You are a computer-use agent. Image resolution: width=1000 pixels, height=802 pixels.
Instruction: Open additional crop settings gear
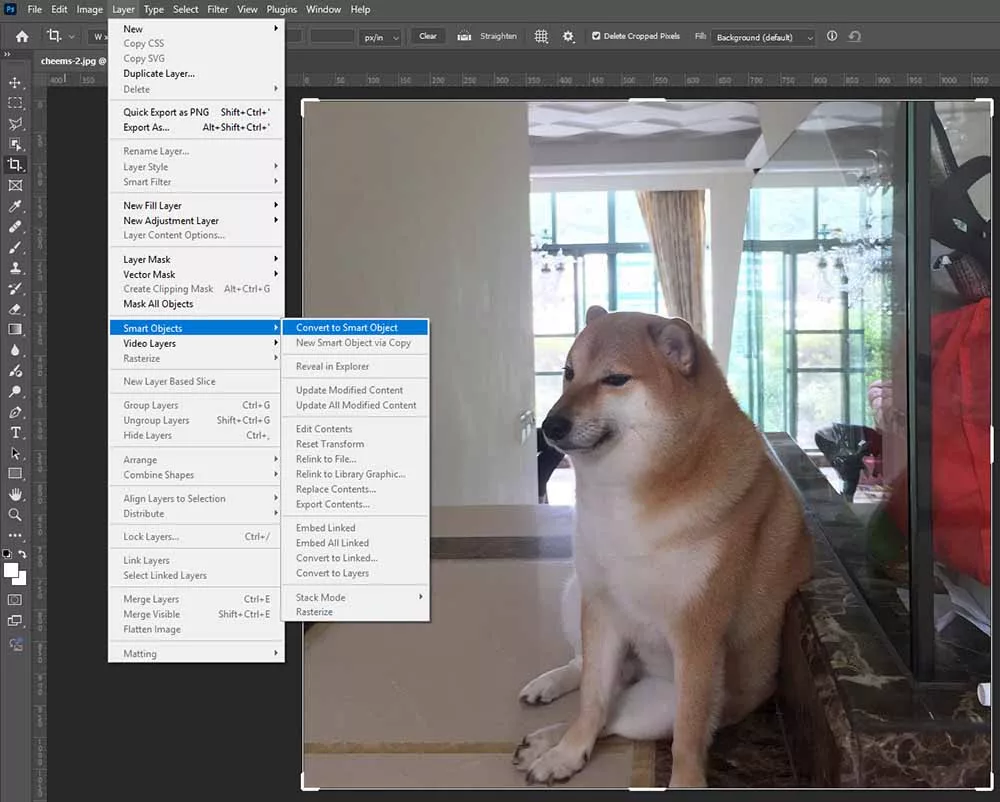[568, 36]
